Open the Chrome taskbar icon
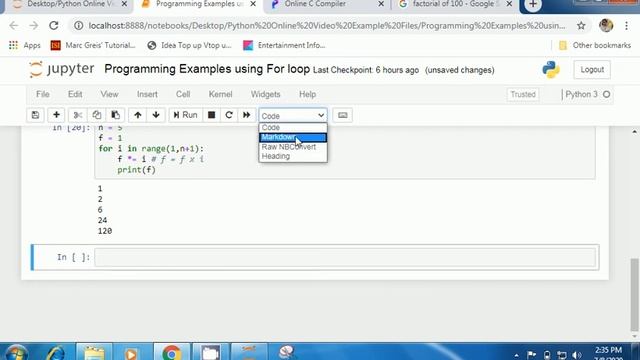The width and height of the screenshot is (640, 360). click(172, 352)
